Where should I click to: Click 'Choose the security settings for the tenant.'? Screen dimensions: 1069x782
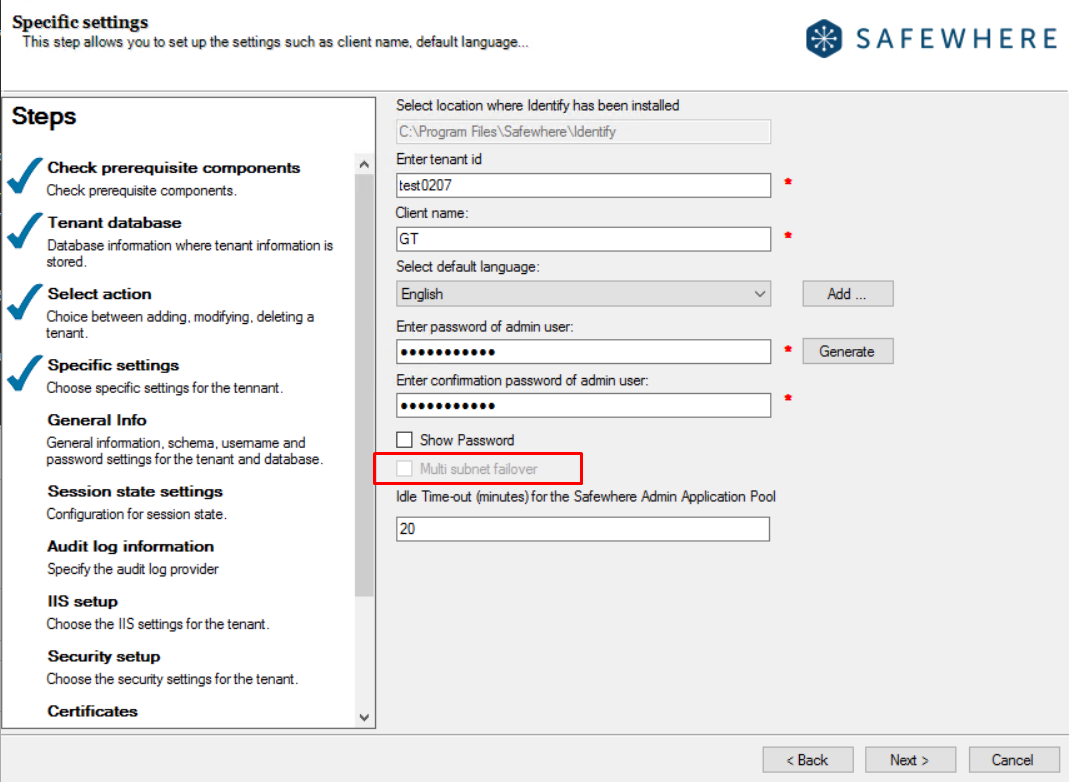coord(172,679)
